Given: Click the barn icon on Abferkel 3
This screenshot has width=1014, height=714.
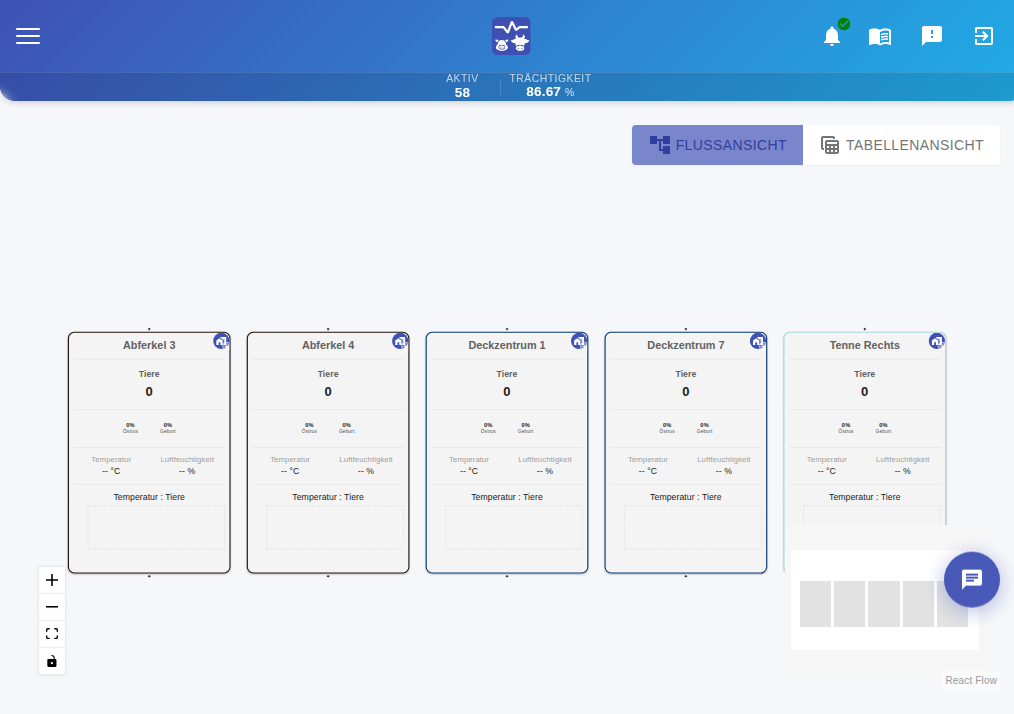Looking at the screenshot, I should [x=221, y=341].
